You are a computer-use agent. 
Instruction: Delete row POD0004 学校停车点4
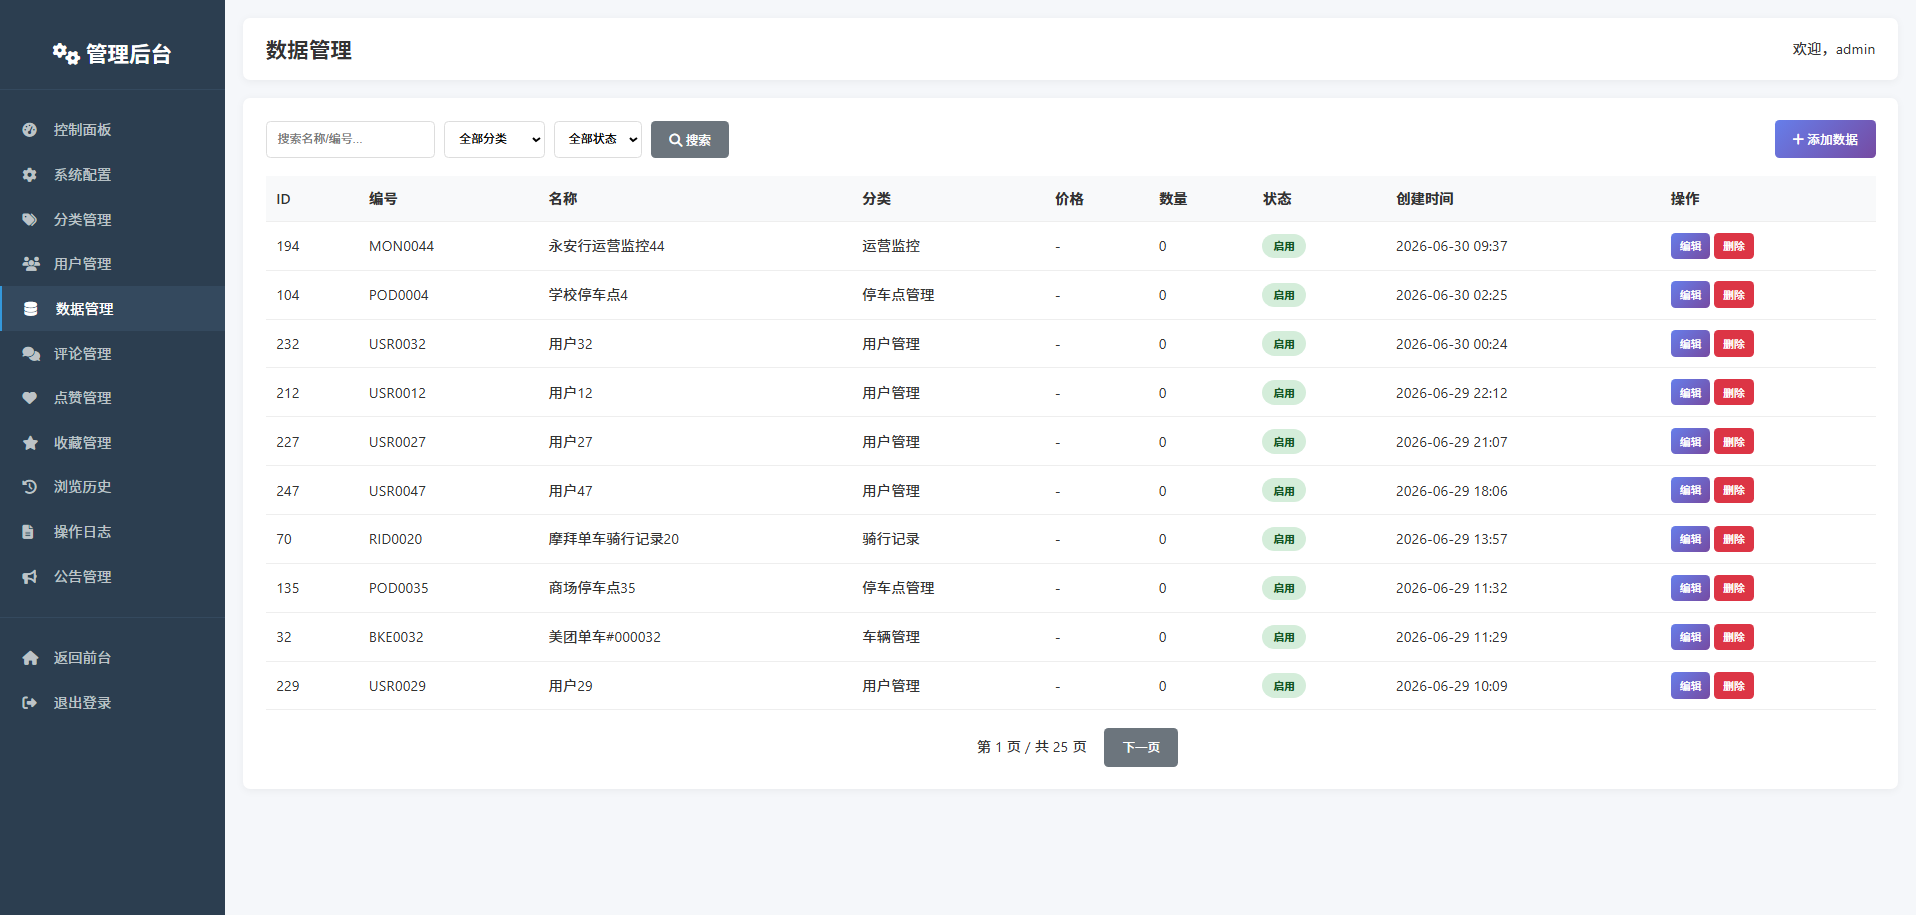tap(1734, 295)
